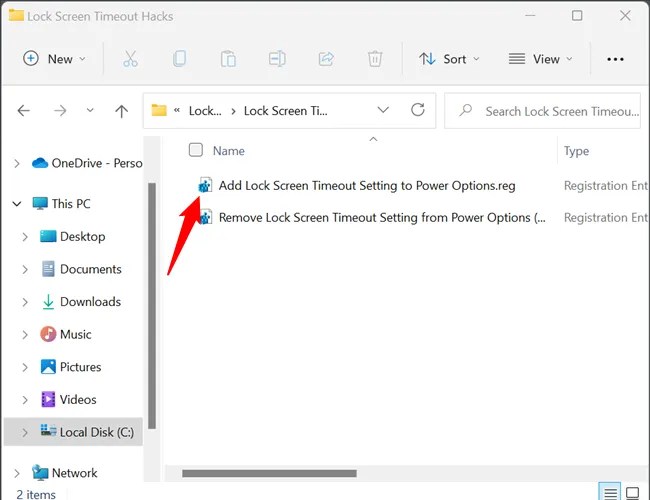650x500 pixels.
Task: Click the Share icon in toolbar
Action: coord(326,59)
